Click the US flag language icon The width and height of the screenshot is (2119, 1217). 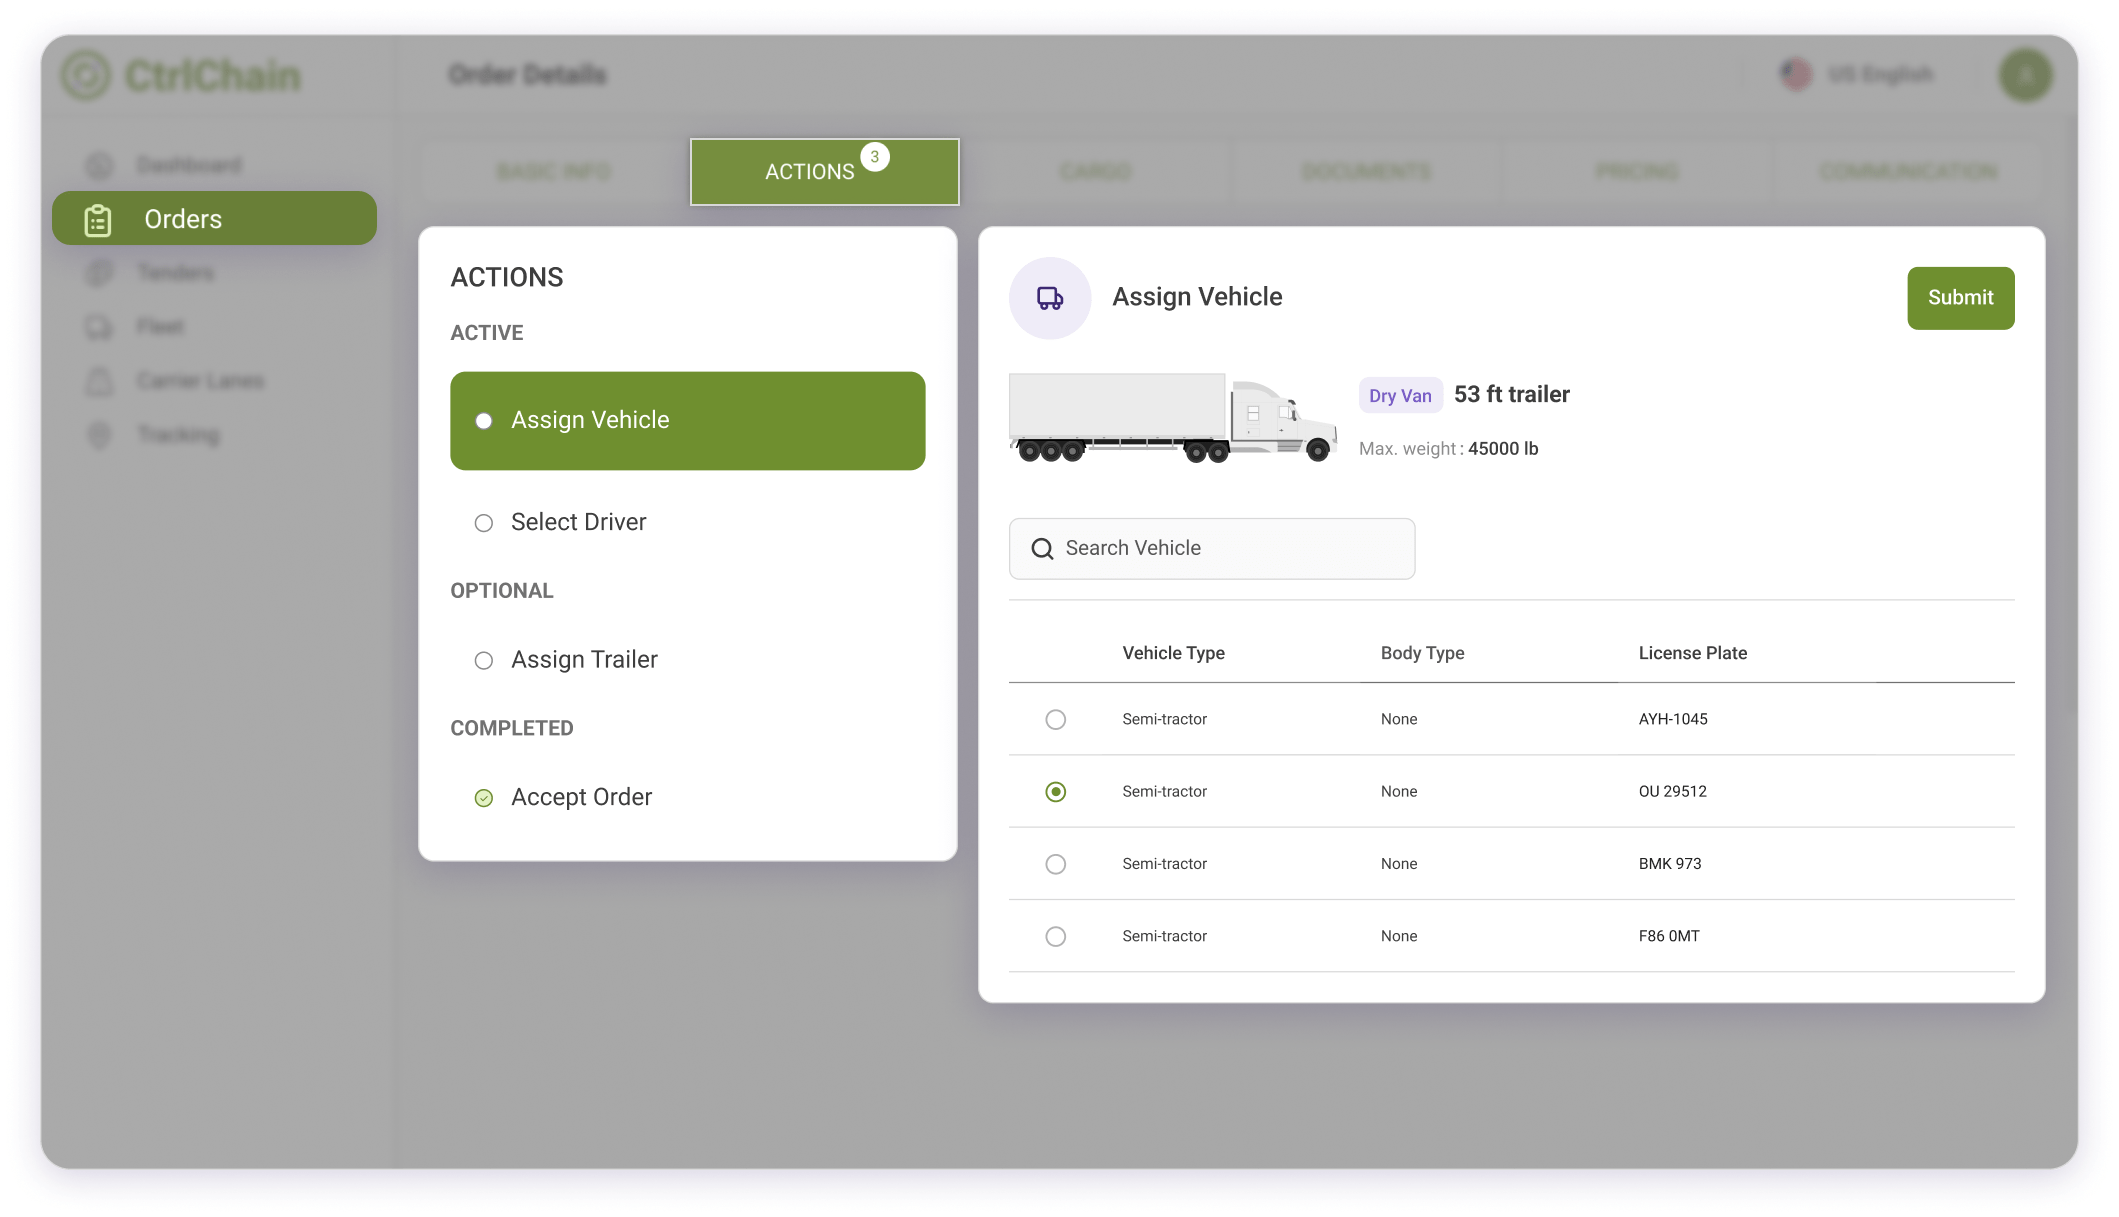pos(1796,74)
